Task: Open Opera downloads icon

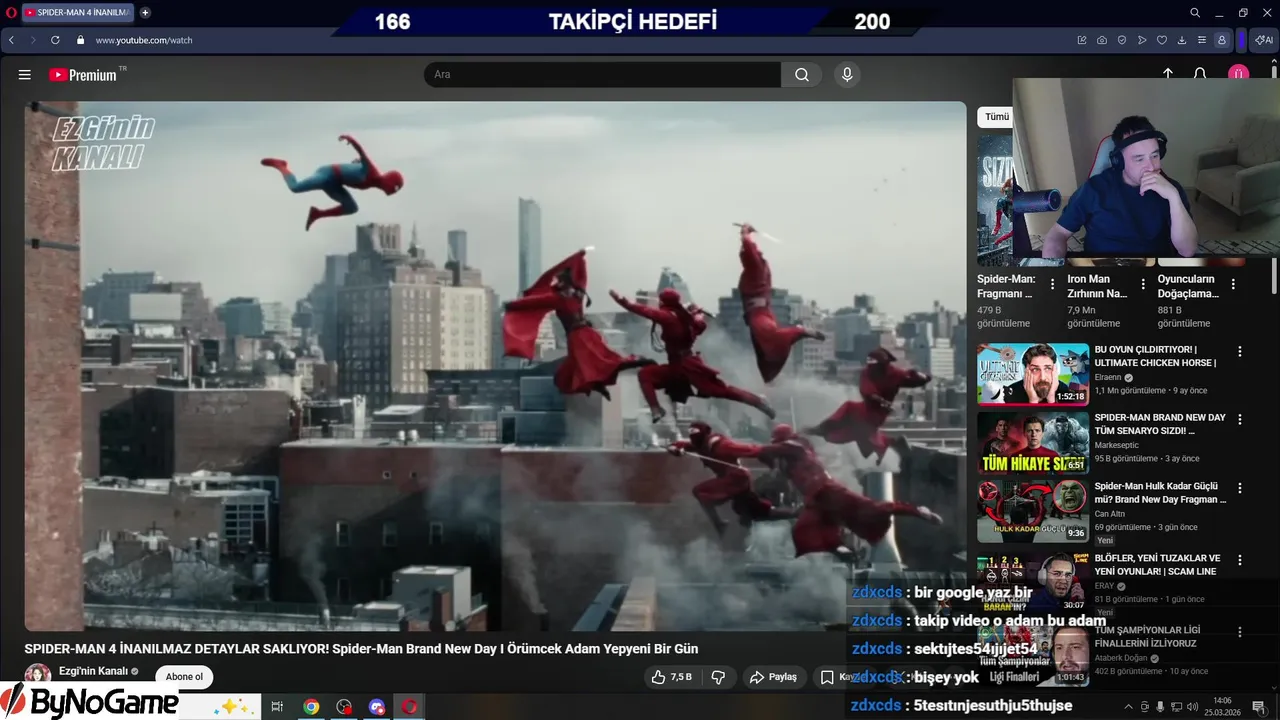Action: pyautogui.click(x=1182, y=40)
